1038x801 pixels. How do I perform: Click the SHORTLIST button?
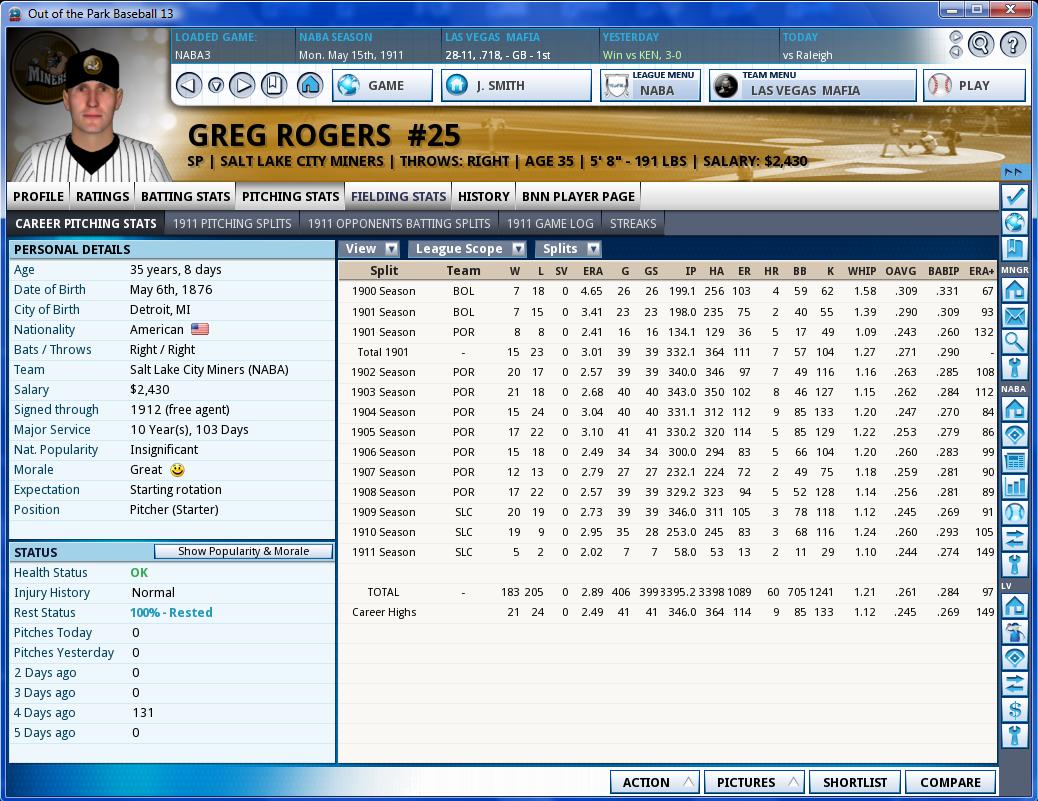click(855, 782)
